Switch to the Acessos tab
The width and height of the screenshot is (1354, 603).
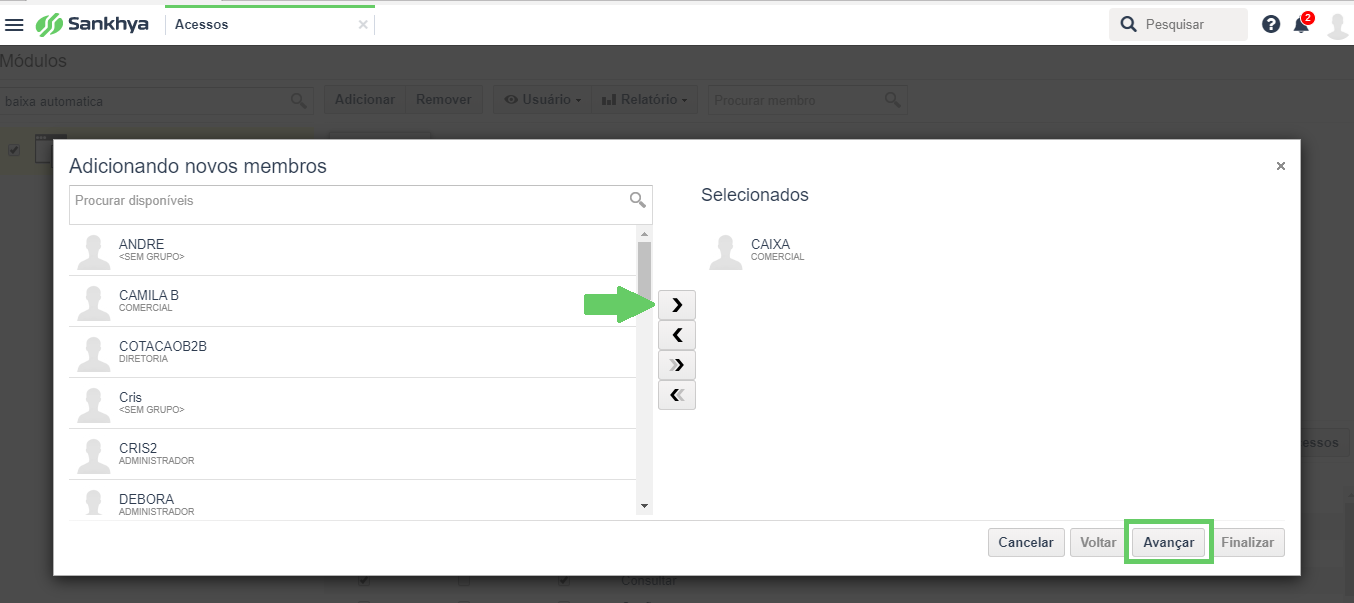[x=201, y=25]
